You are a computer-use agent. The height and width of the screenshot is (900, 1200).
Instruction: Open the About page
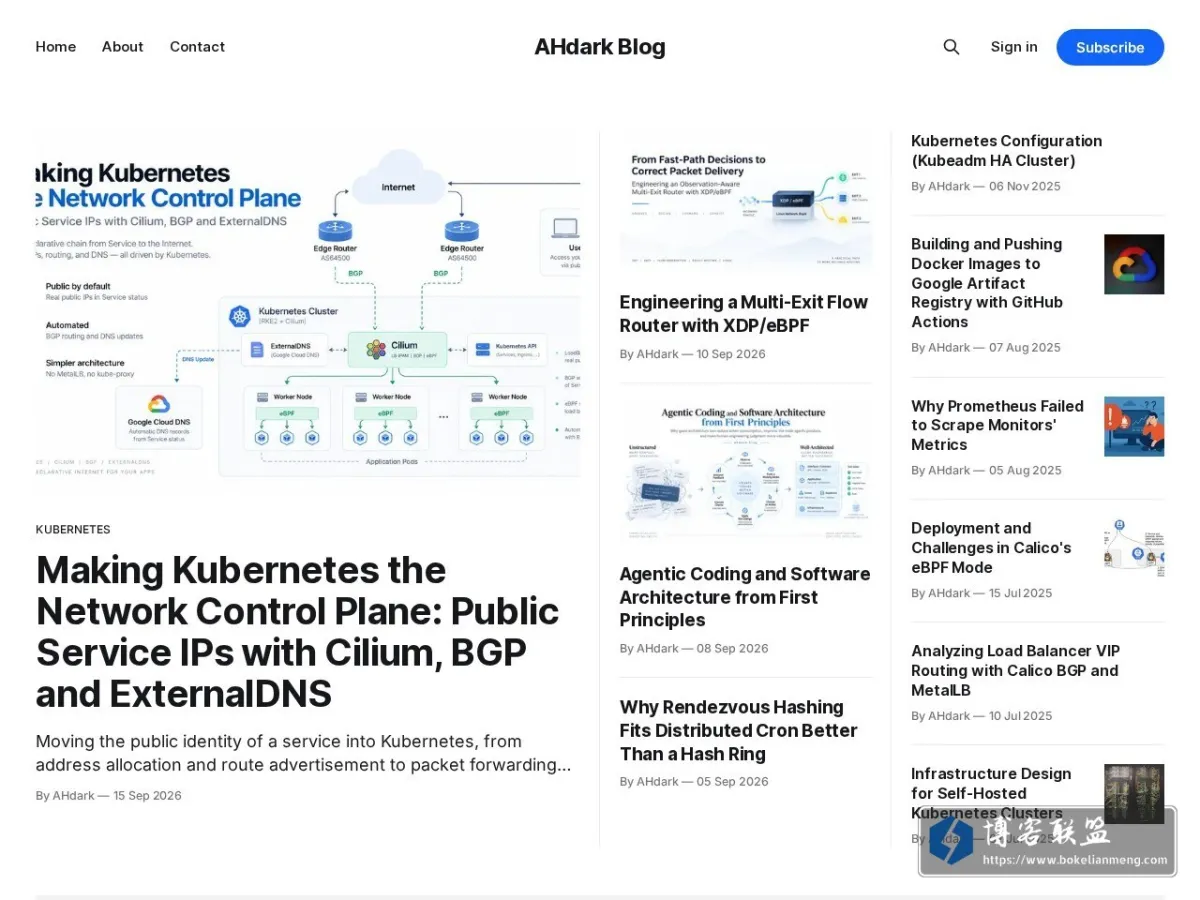click(123, 47)
